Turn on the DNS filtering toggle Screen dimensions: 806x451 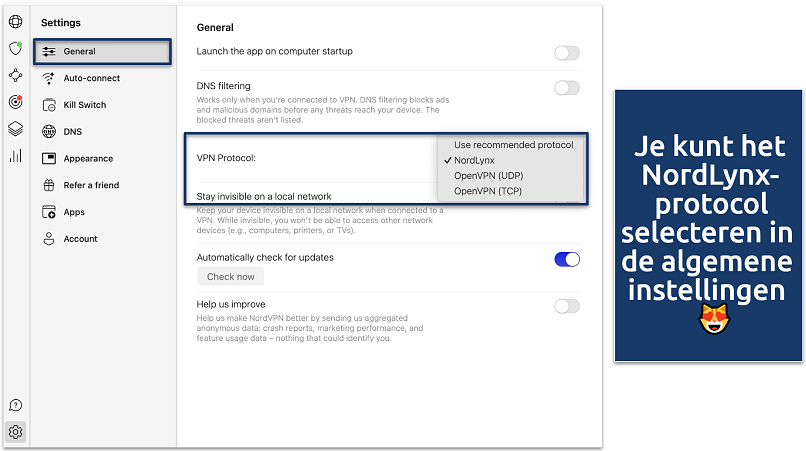click(566, 88)
